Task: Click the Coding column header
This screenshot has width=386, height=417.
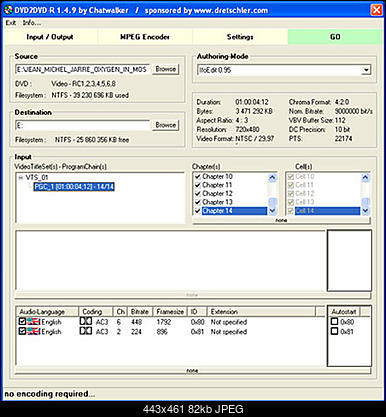Action: (x=96, y=312)
